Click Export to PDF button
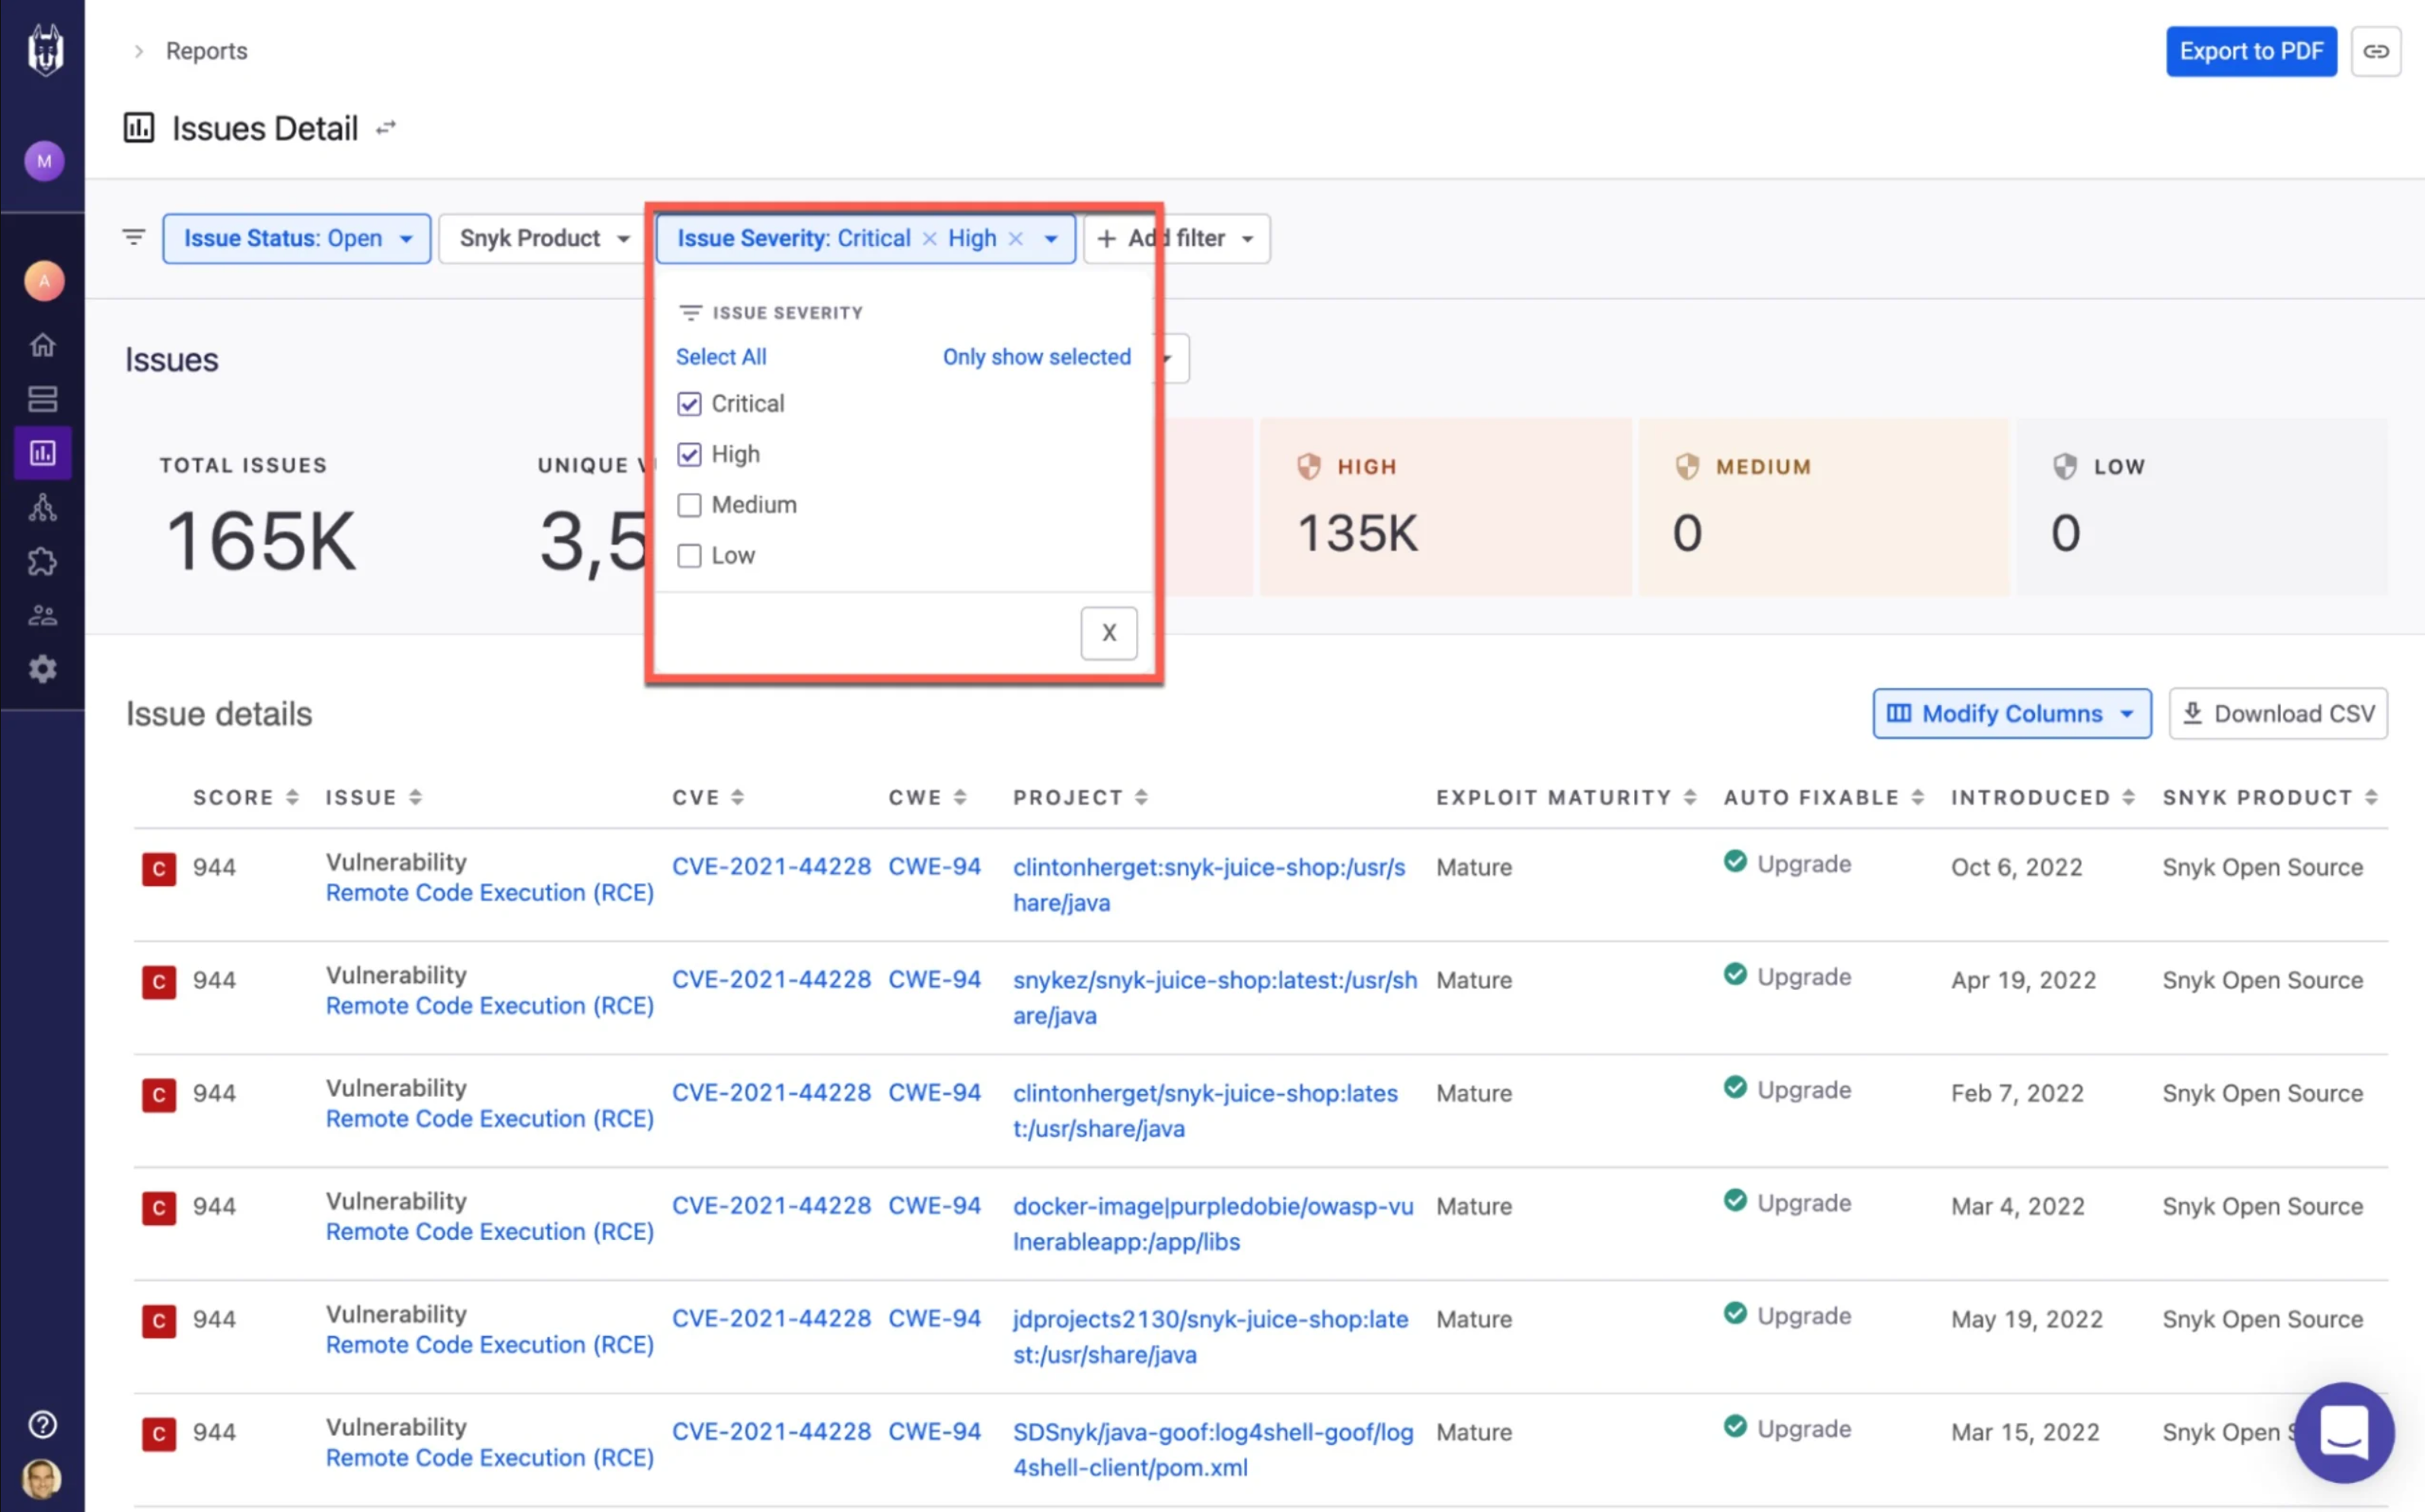Image resolution: width=2425 pixels, height=1512 pixels. pos(2250,51)
